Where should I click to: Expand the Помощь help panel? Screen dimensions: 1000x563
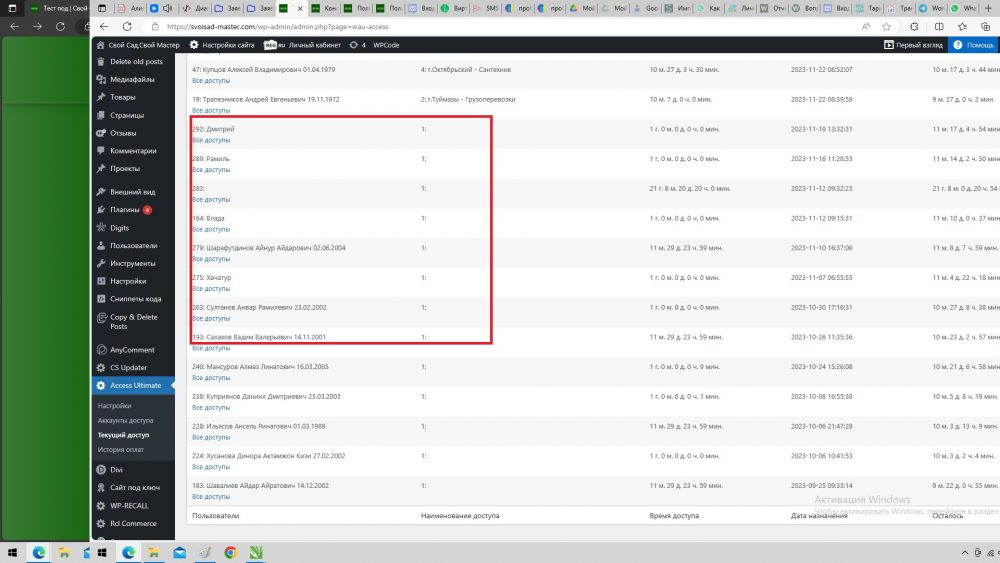(973, 45)
